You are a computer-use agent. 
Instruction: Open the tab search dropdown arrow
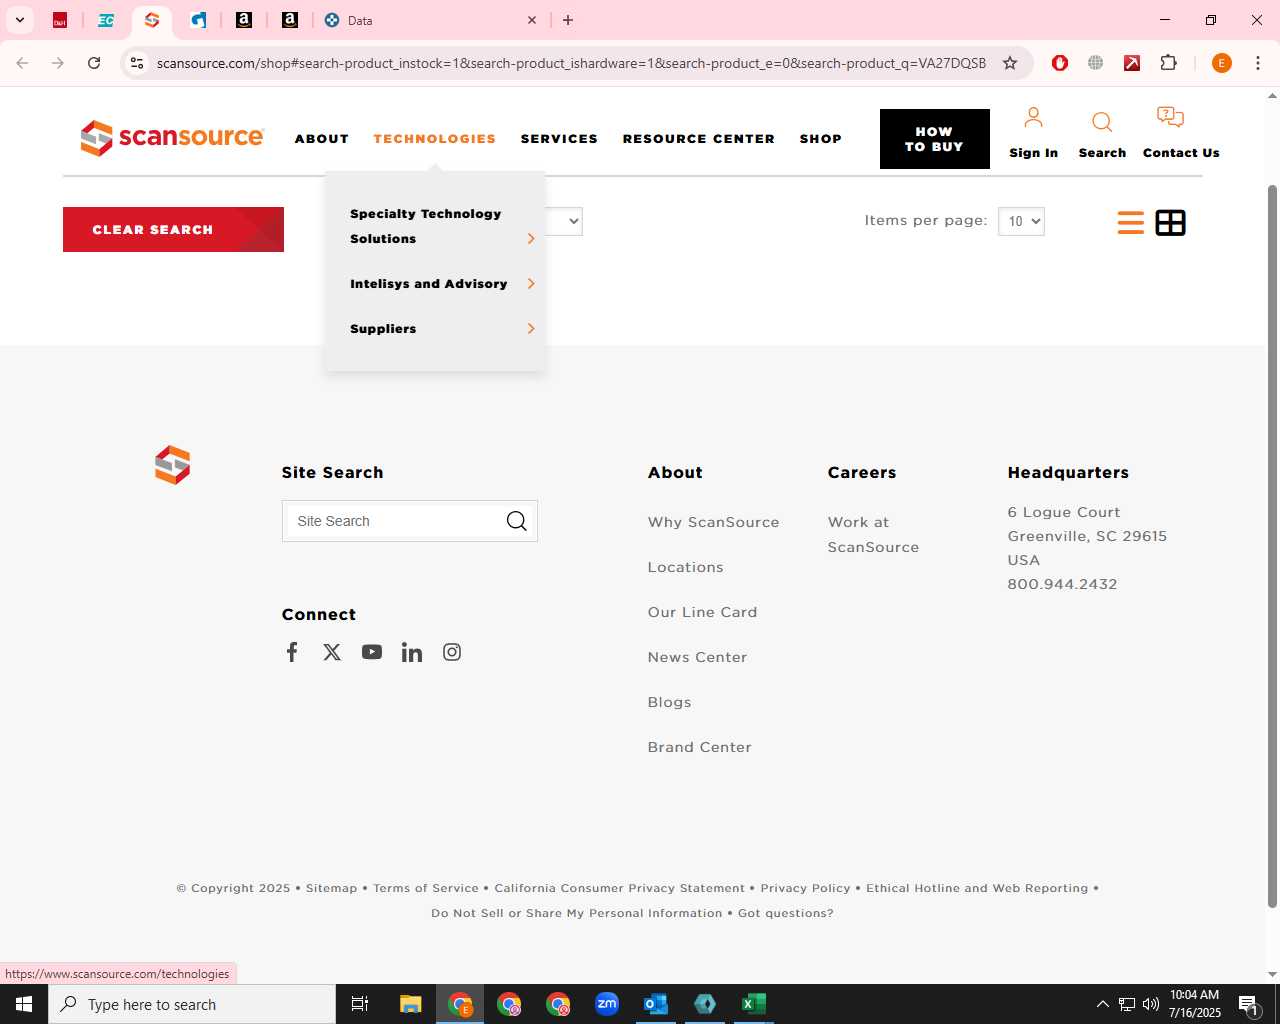coord(19,20)
